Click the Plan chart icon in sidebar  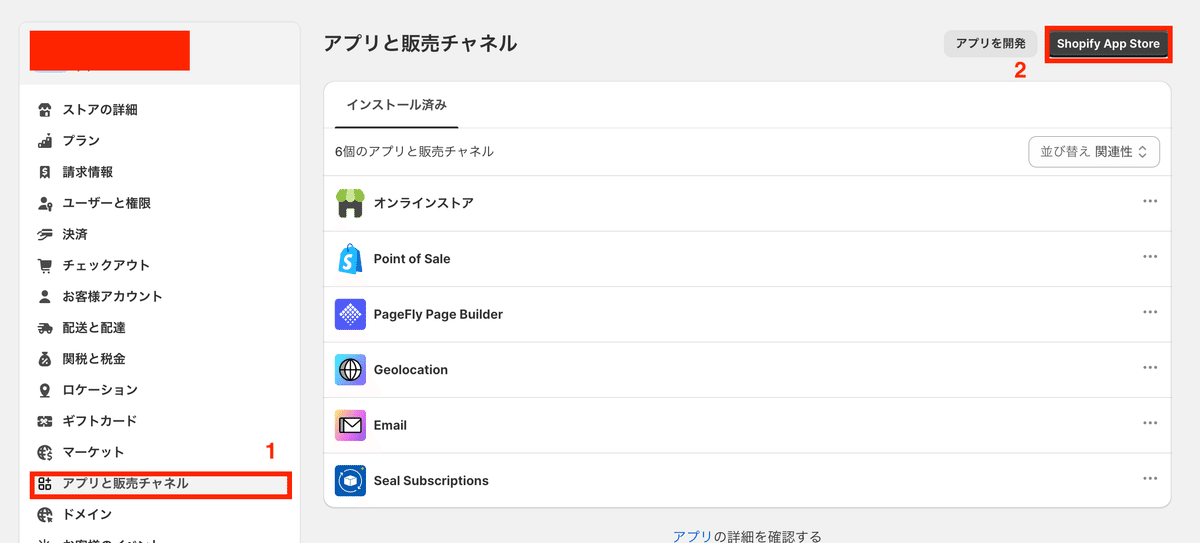click(44, 141)
